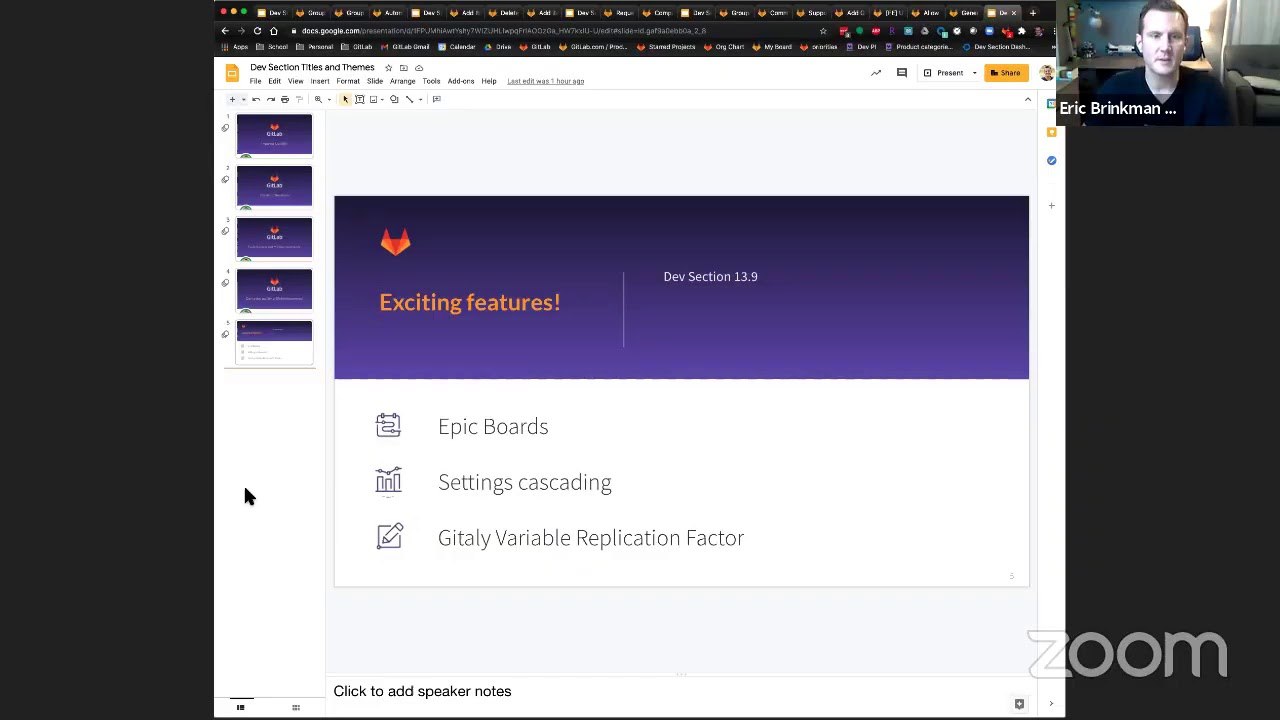Open the Help menu
Viewport: 1280px width, 720px height.
tap(489, 81)
